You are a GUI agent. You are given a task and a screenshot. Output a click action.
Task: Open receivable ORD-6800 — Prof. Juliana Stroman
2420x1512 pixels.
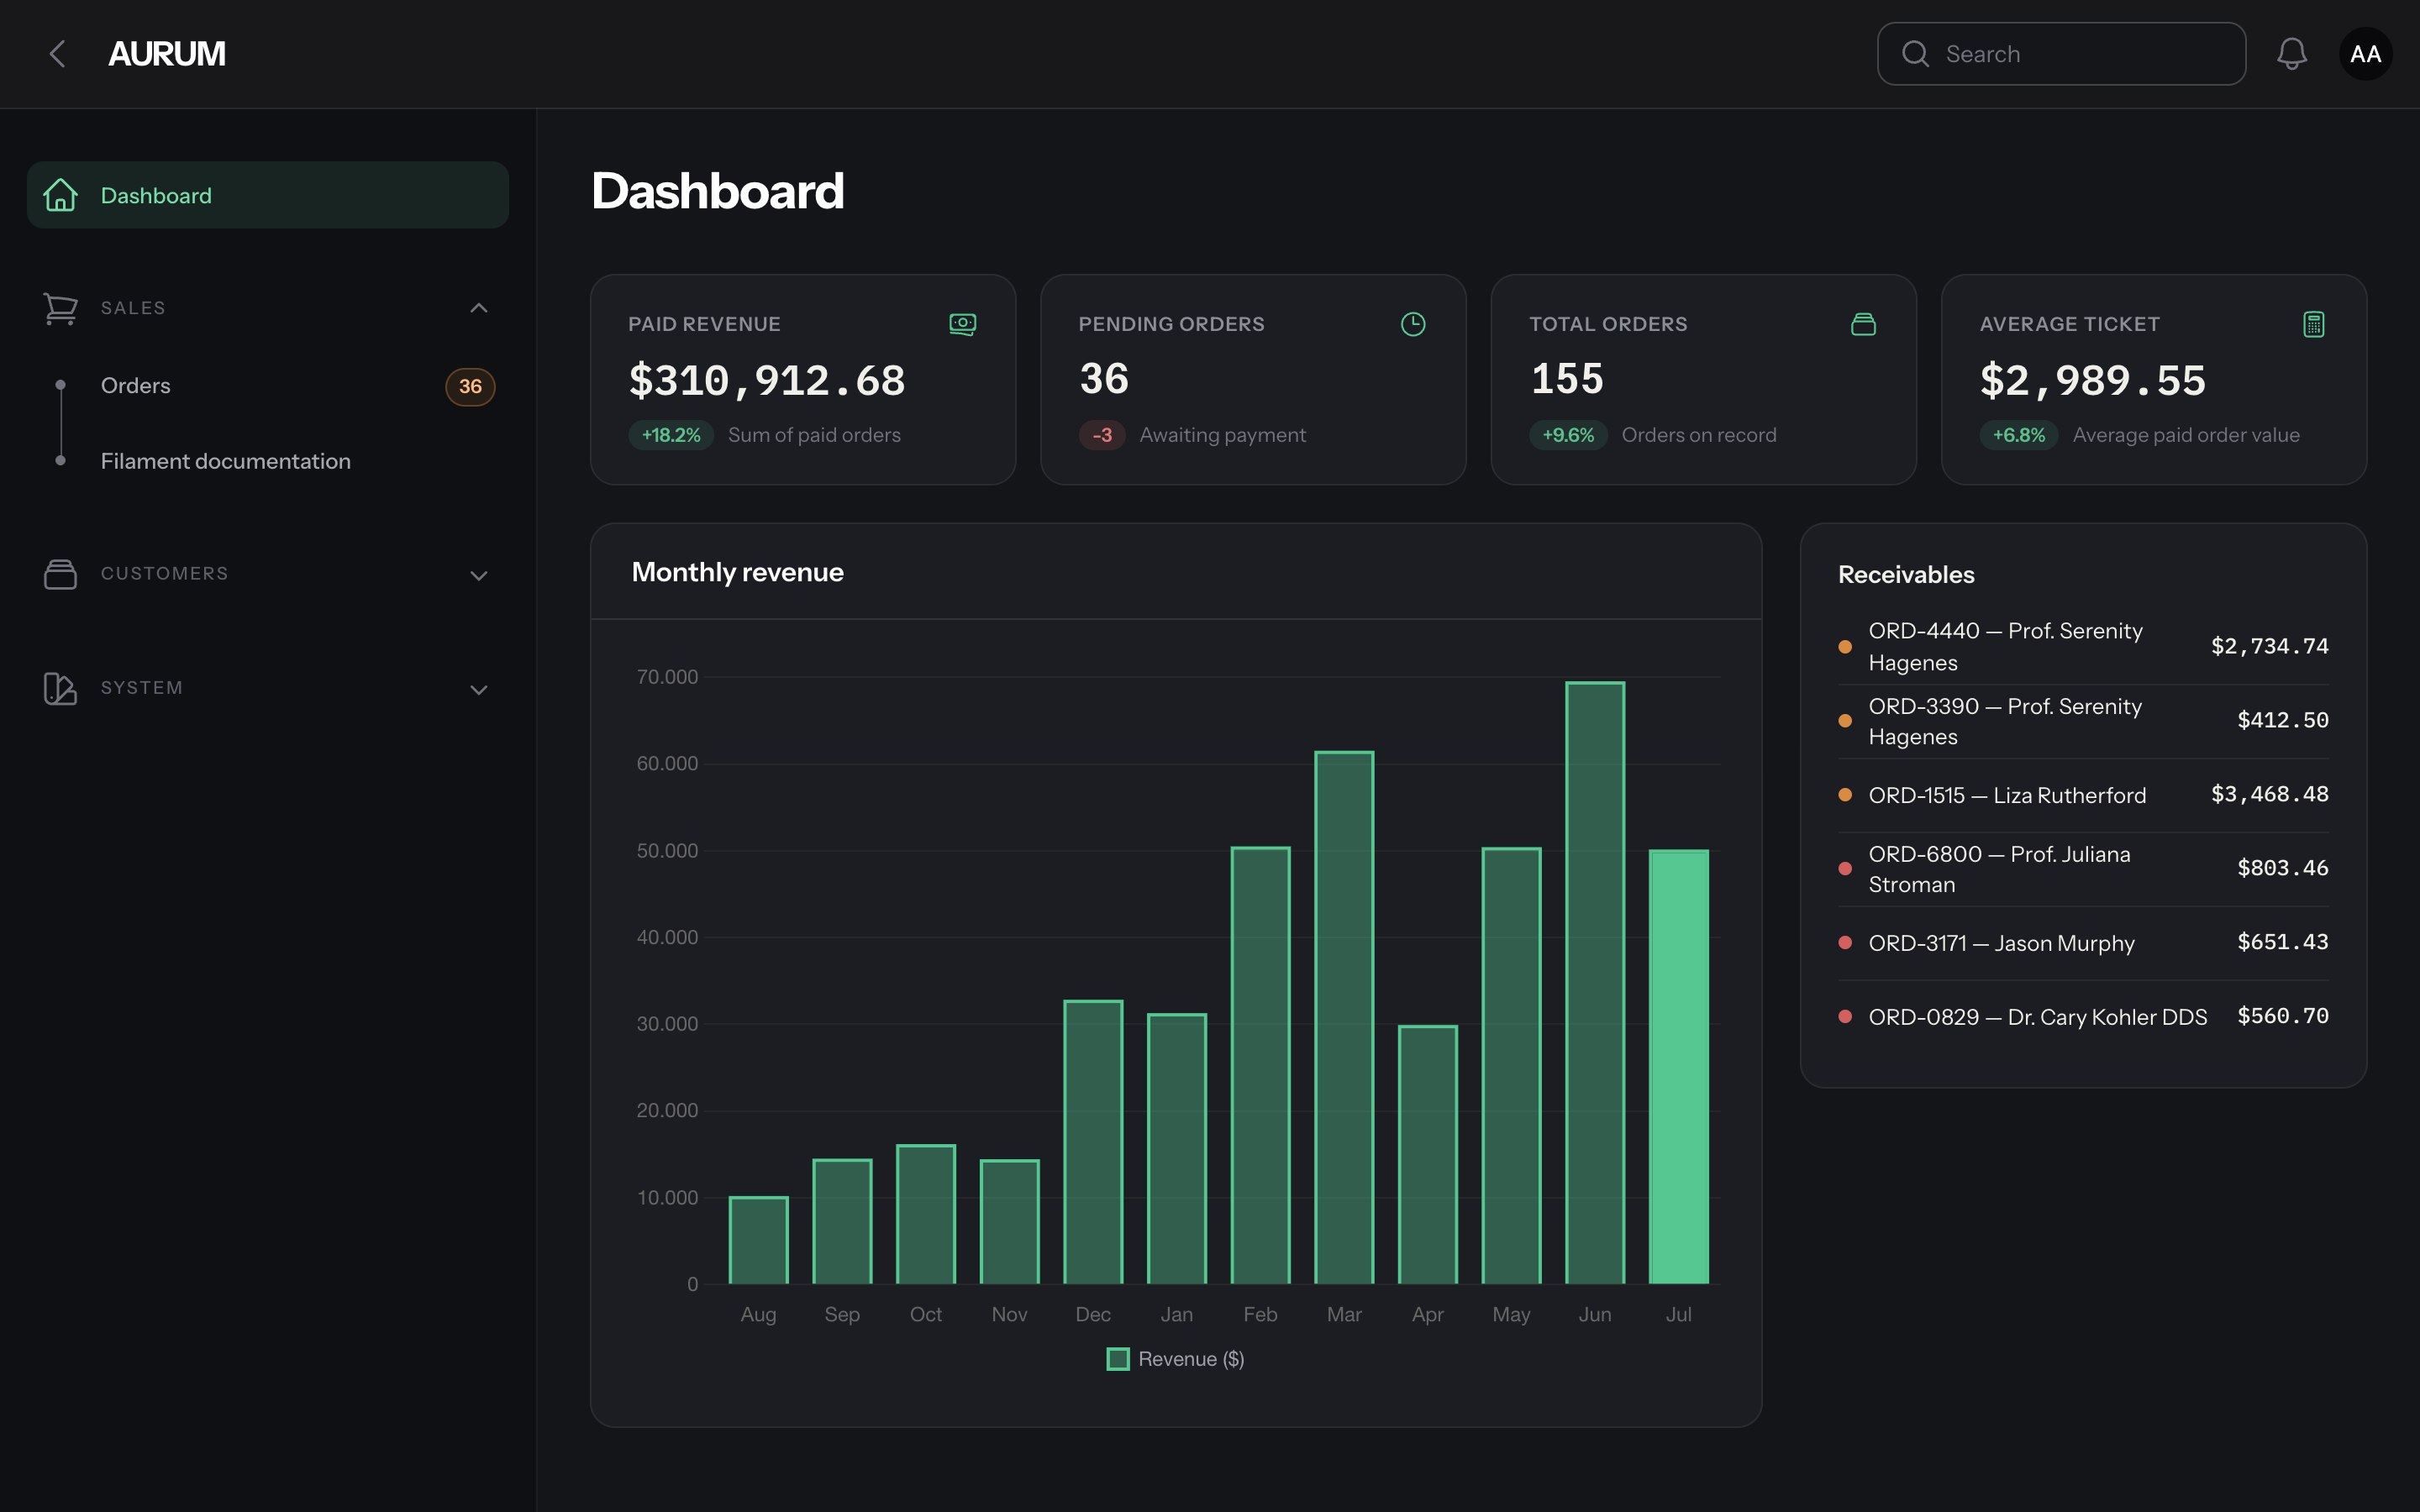[x=2083, y=869]
